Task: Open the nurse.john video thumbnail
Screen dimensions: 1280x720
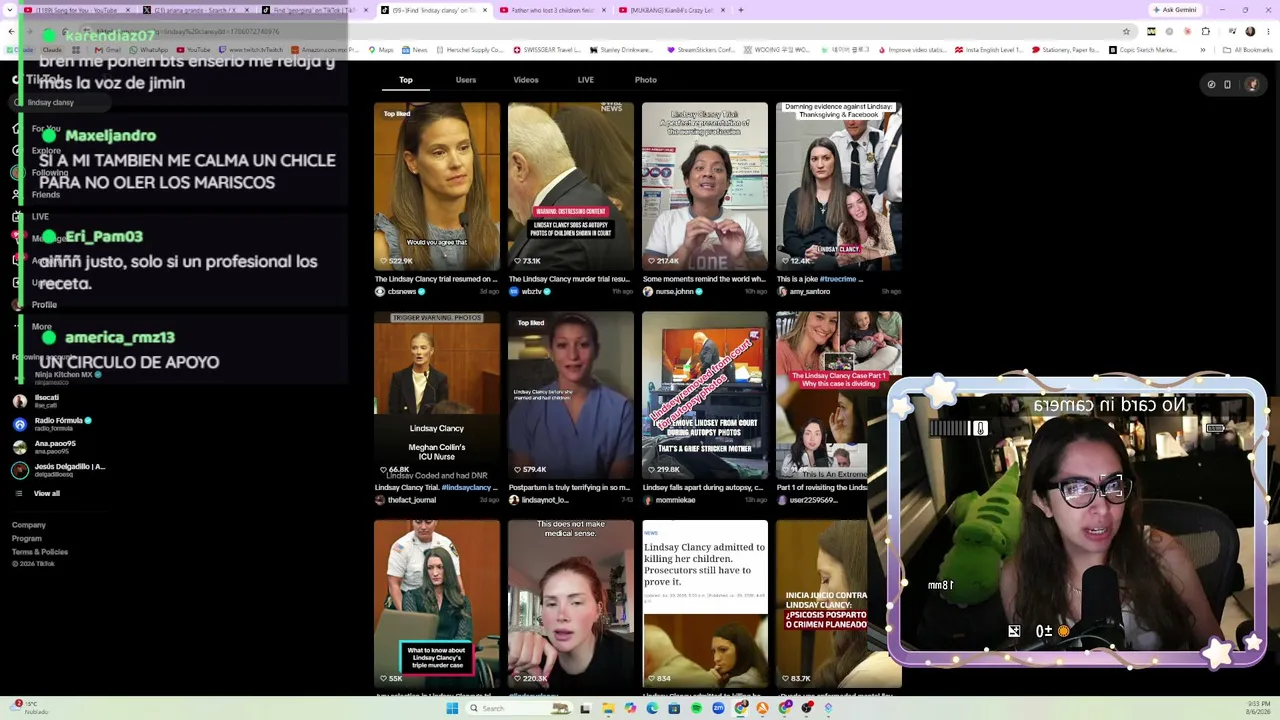Action: [x=705, y=186]
